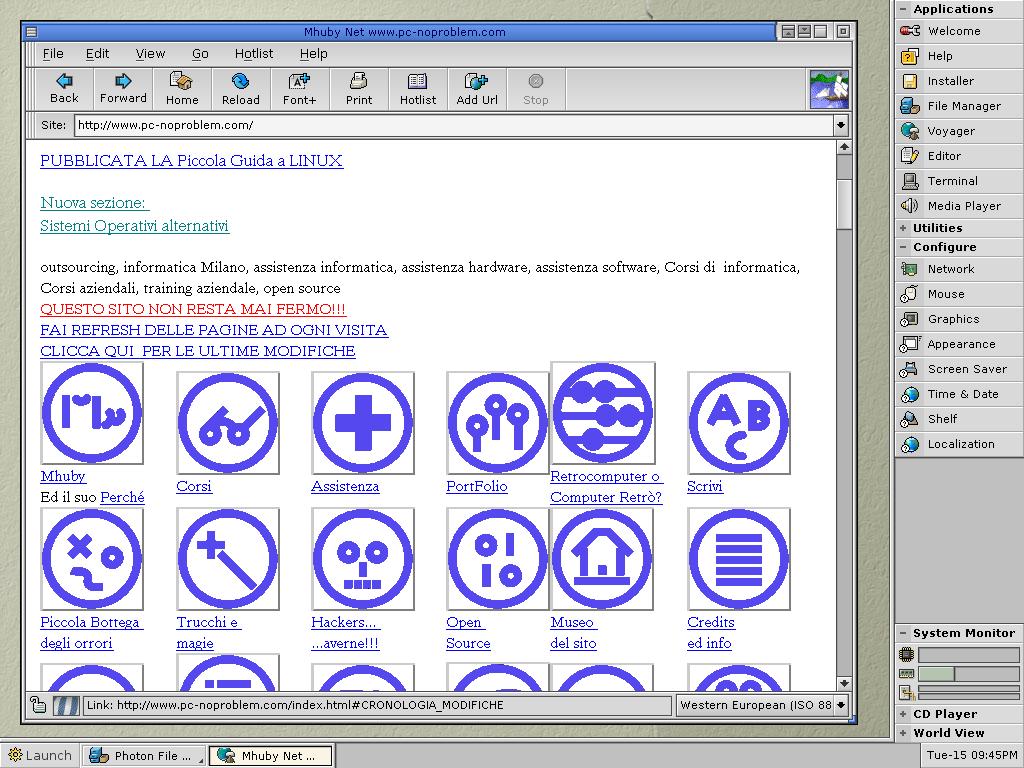Launch Media Player from the shelf
1024x768 pixels.
963,206
